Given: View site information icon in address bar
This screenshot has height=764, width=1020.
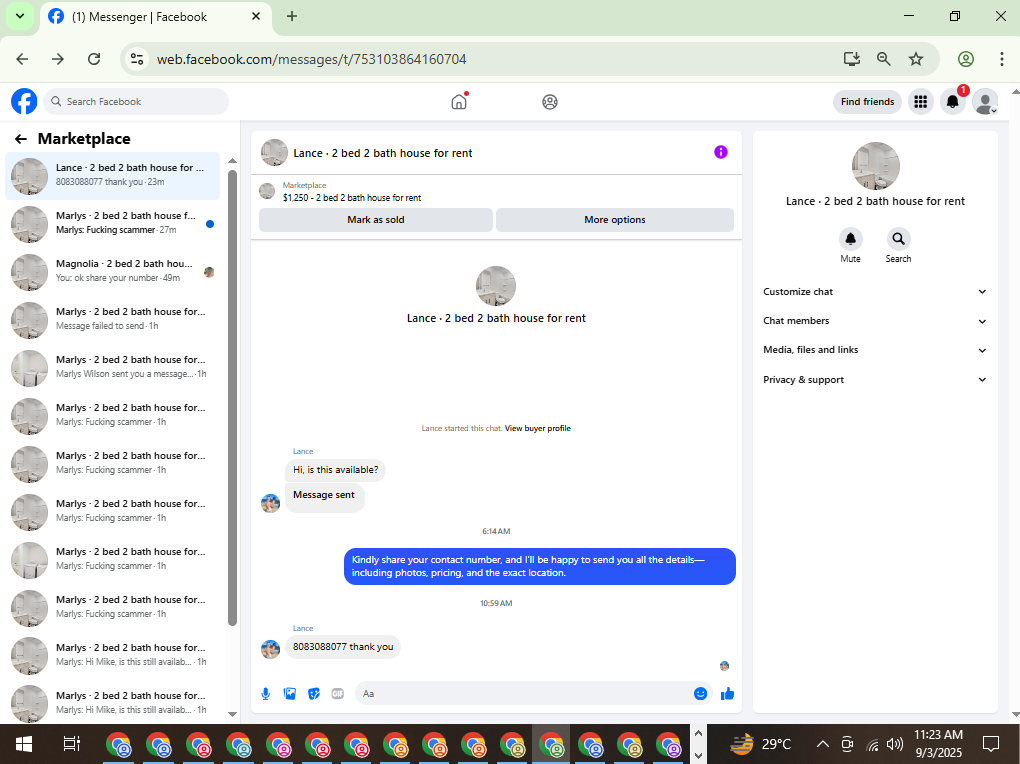Looking at the screenshot, I should pyautogui.click(x=137, y=59).
